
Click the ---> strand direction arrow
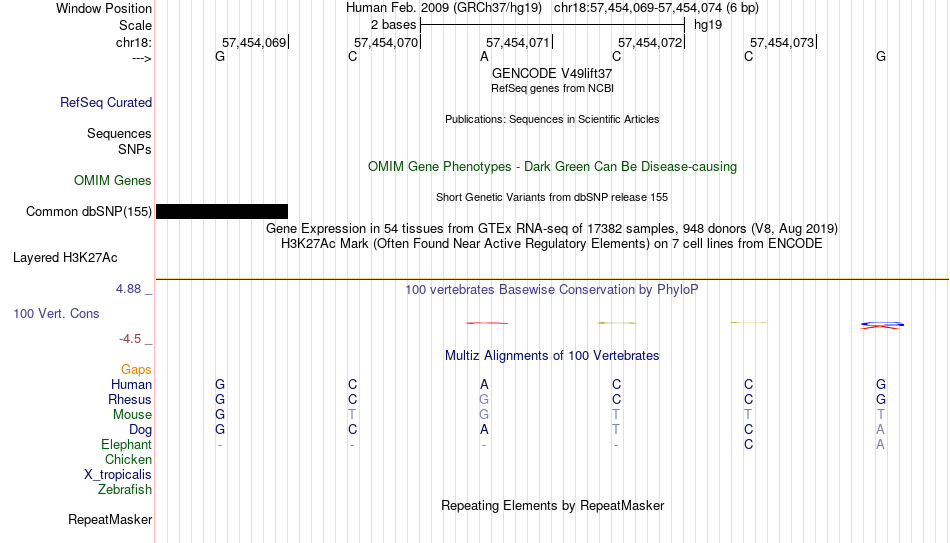coord(142,58)
